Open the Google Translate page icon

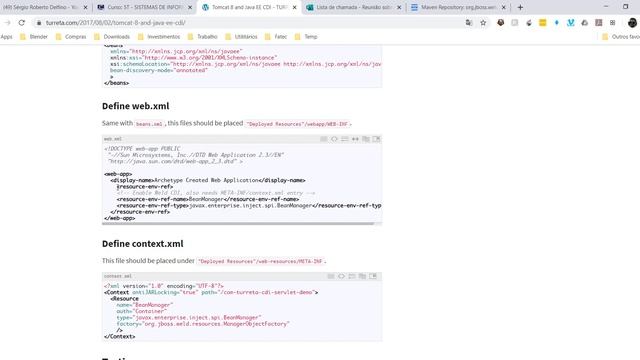[x=469, y=23]
